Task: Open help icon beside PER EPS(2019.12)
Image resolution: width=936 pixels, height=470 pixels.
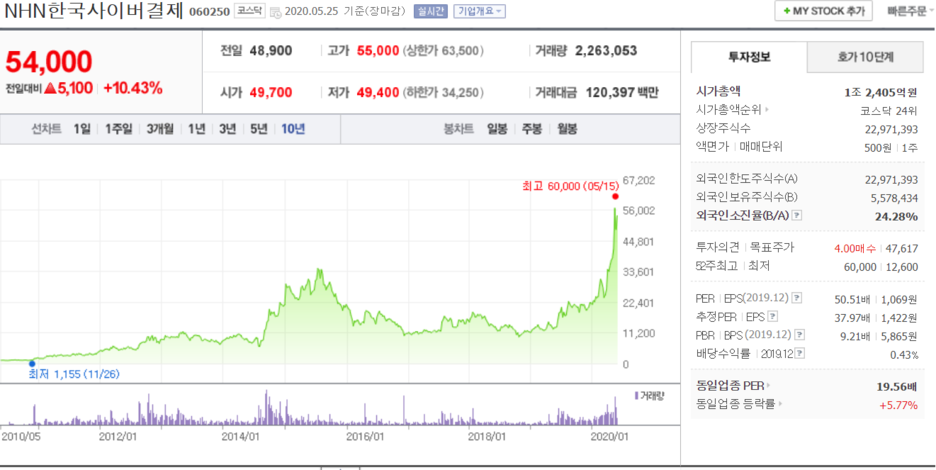Action: (797, 297)
